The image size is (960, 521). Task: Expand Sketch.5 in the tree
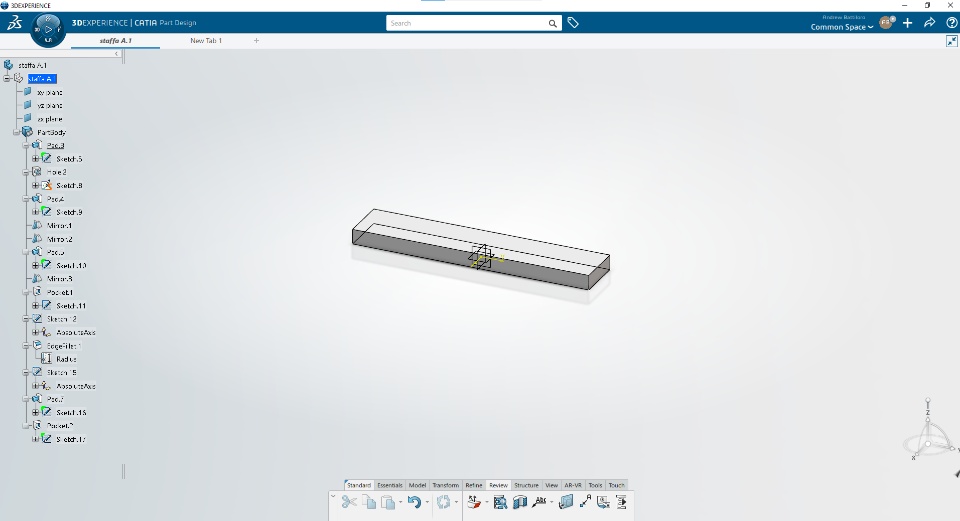[36, 159]
